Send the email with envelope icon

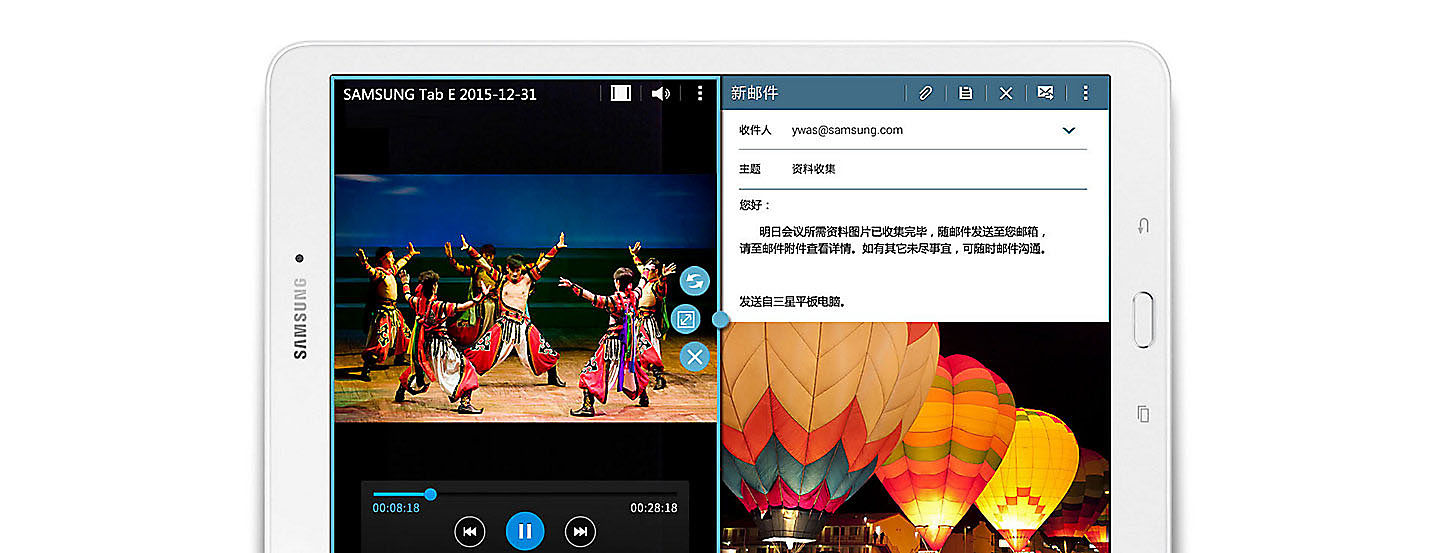[1045, 93]
